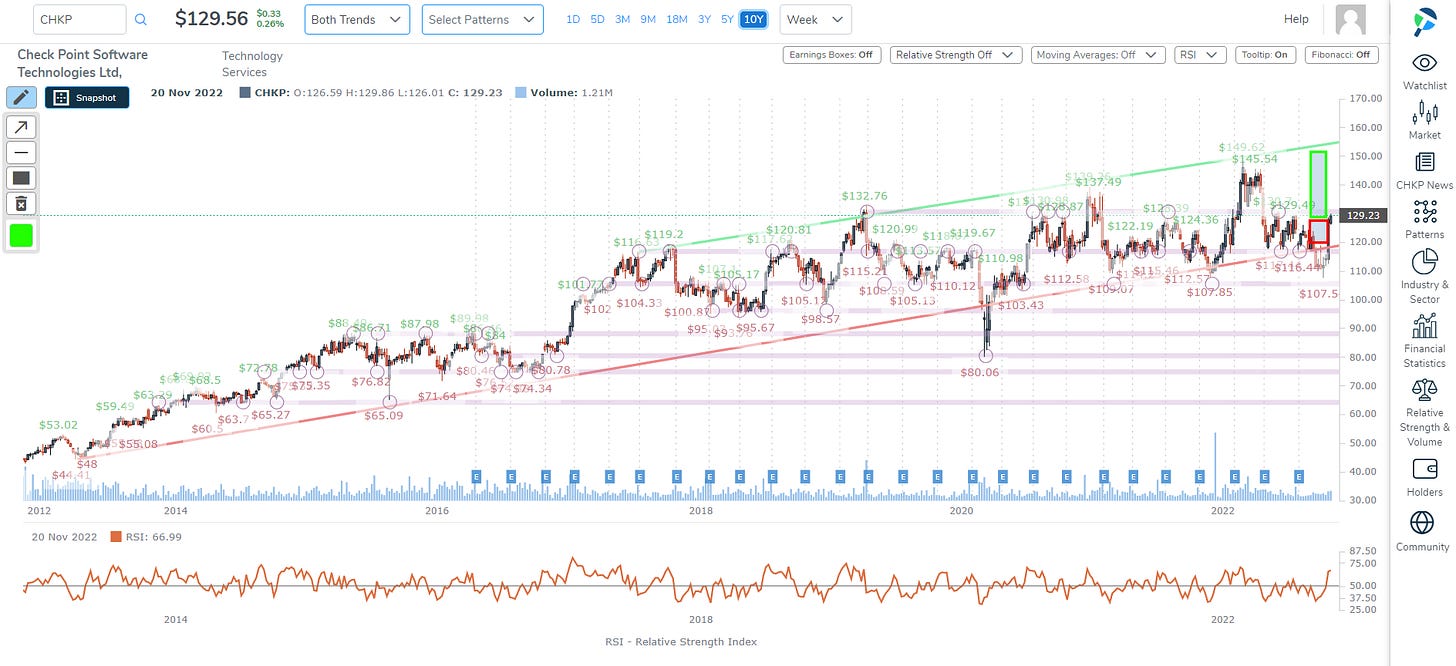Select the arrow drawing tool
The width and height of the screenshot is (1456, 666).
pyautogui.click(x=21, y=126)
